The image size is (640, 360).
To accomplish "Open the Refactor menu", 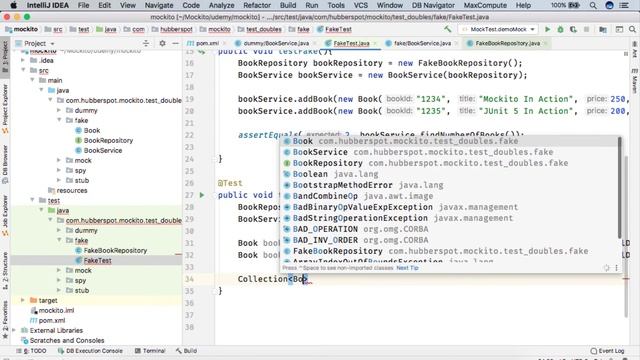I will click(x=257, y=5).
